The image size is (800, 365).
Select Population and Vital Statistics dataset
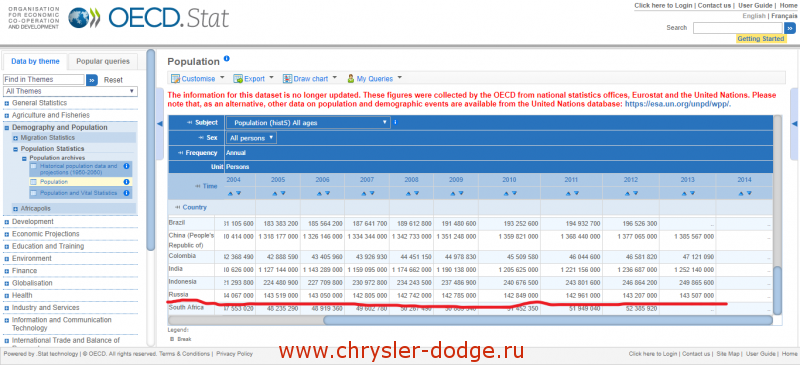click(x=79, y=193)
